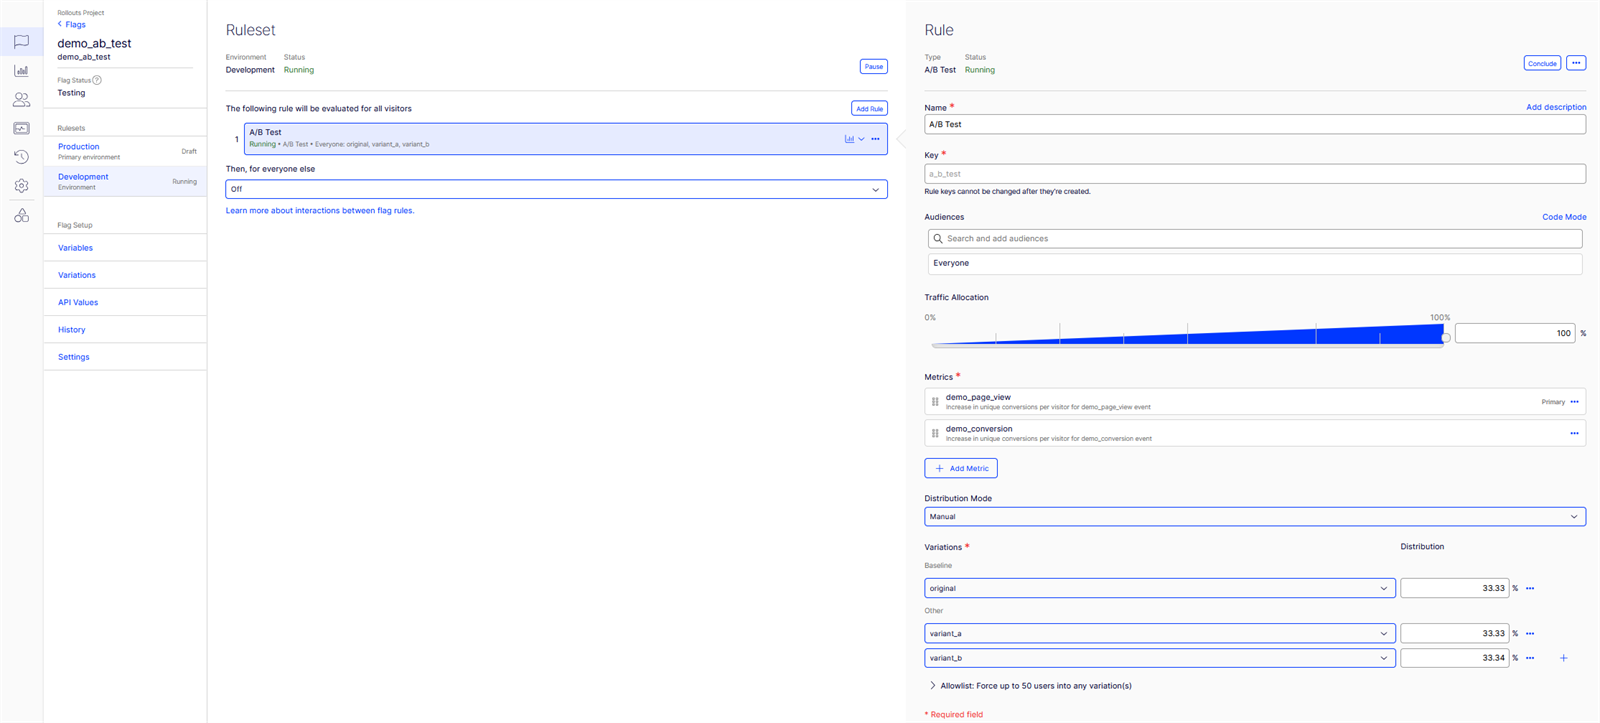Screen dimensions: 1600x723
Task: Open API Values in Flag Setup
Action: tap(78, 302)
